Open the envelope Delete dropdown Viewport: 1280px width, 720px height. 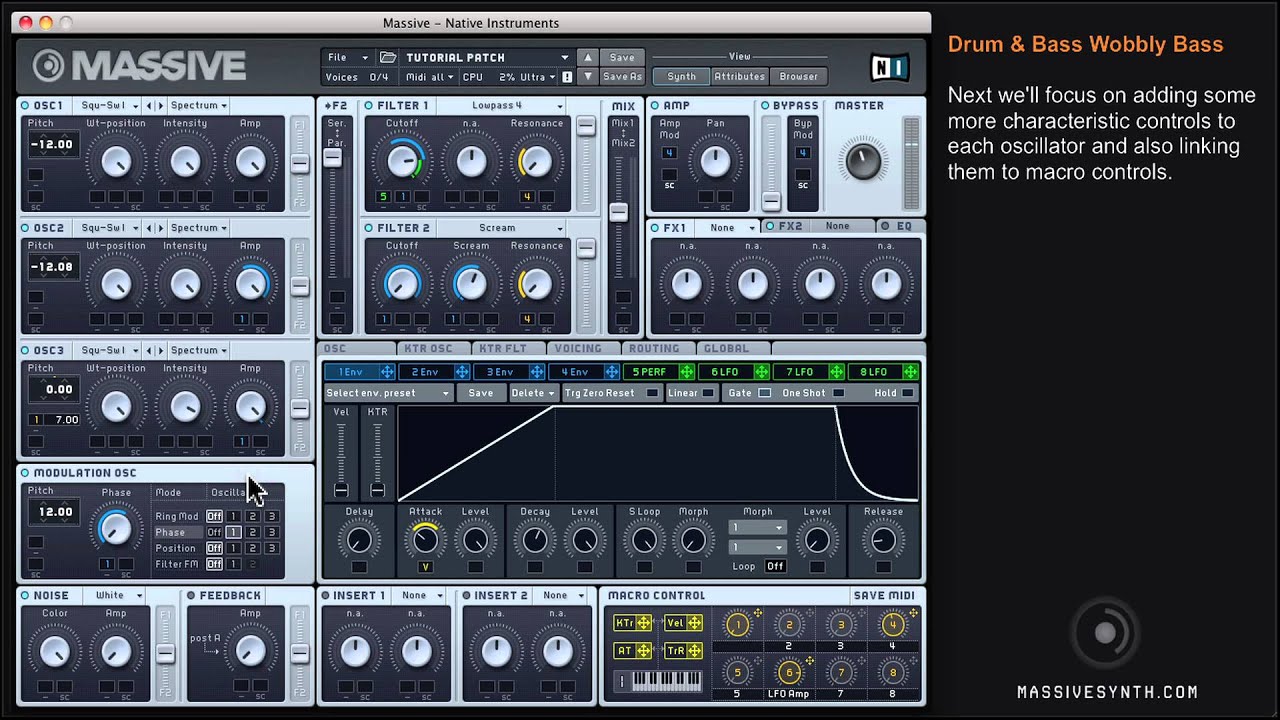533,393
